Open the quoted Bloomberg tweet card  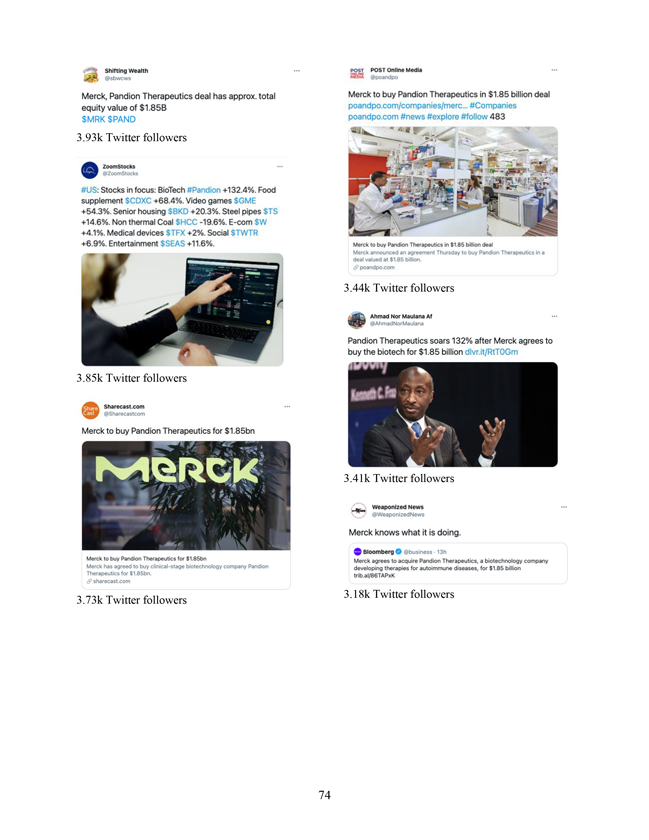tap(458, 564)
